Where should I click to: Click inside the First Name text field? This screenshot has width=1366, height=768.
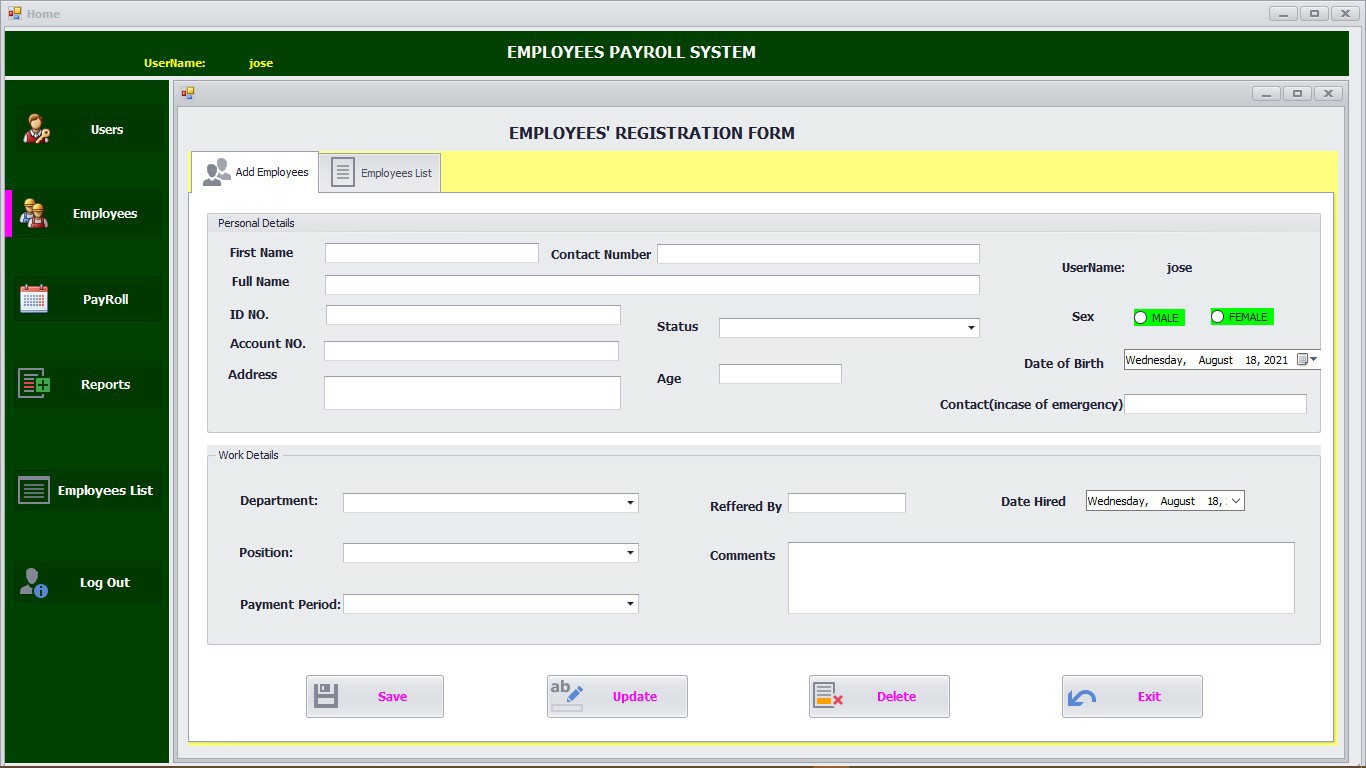click(x=430, y=253)
